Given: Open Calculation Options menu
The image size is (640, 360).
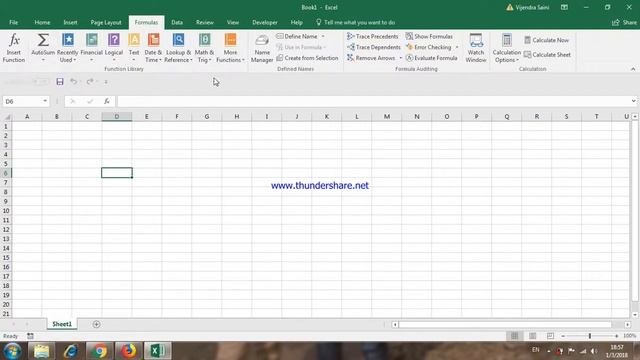Looking at the screenshot, I should click(x=507, y=48).
